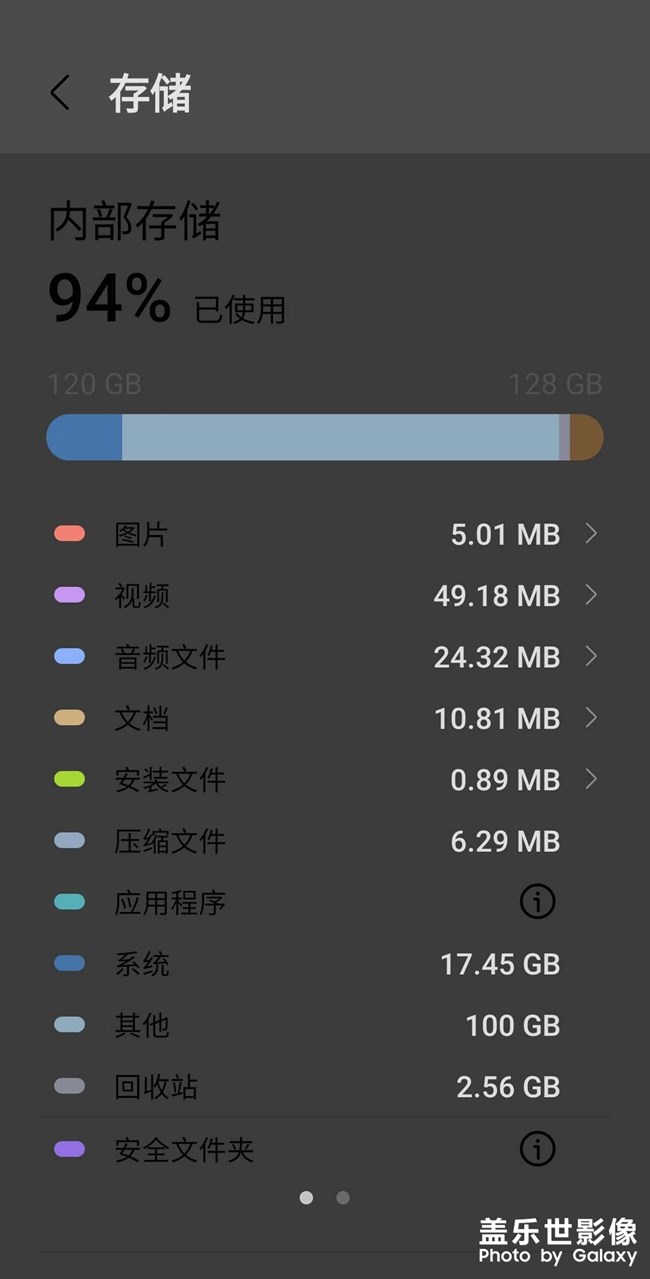Open details for 音频文件 via arrow
This screenshot has width=650, height=1279.
pyautogui.click(x=593, y=656)
